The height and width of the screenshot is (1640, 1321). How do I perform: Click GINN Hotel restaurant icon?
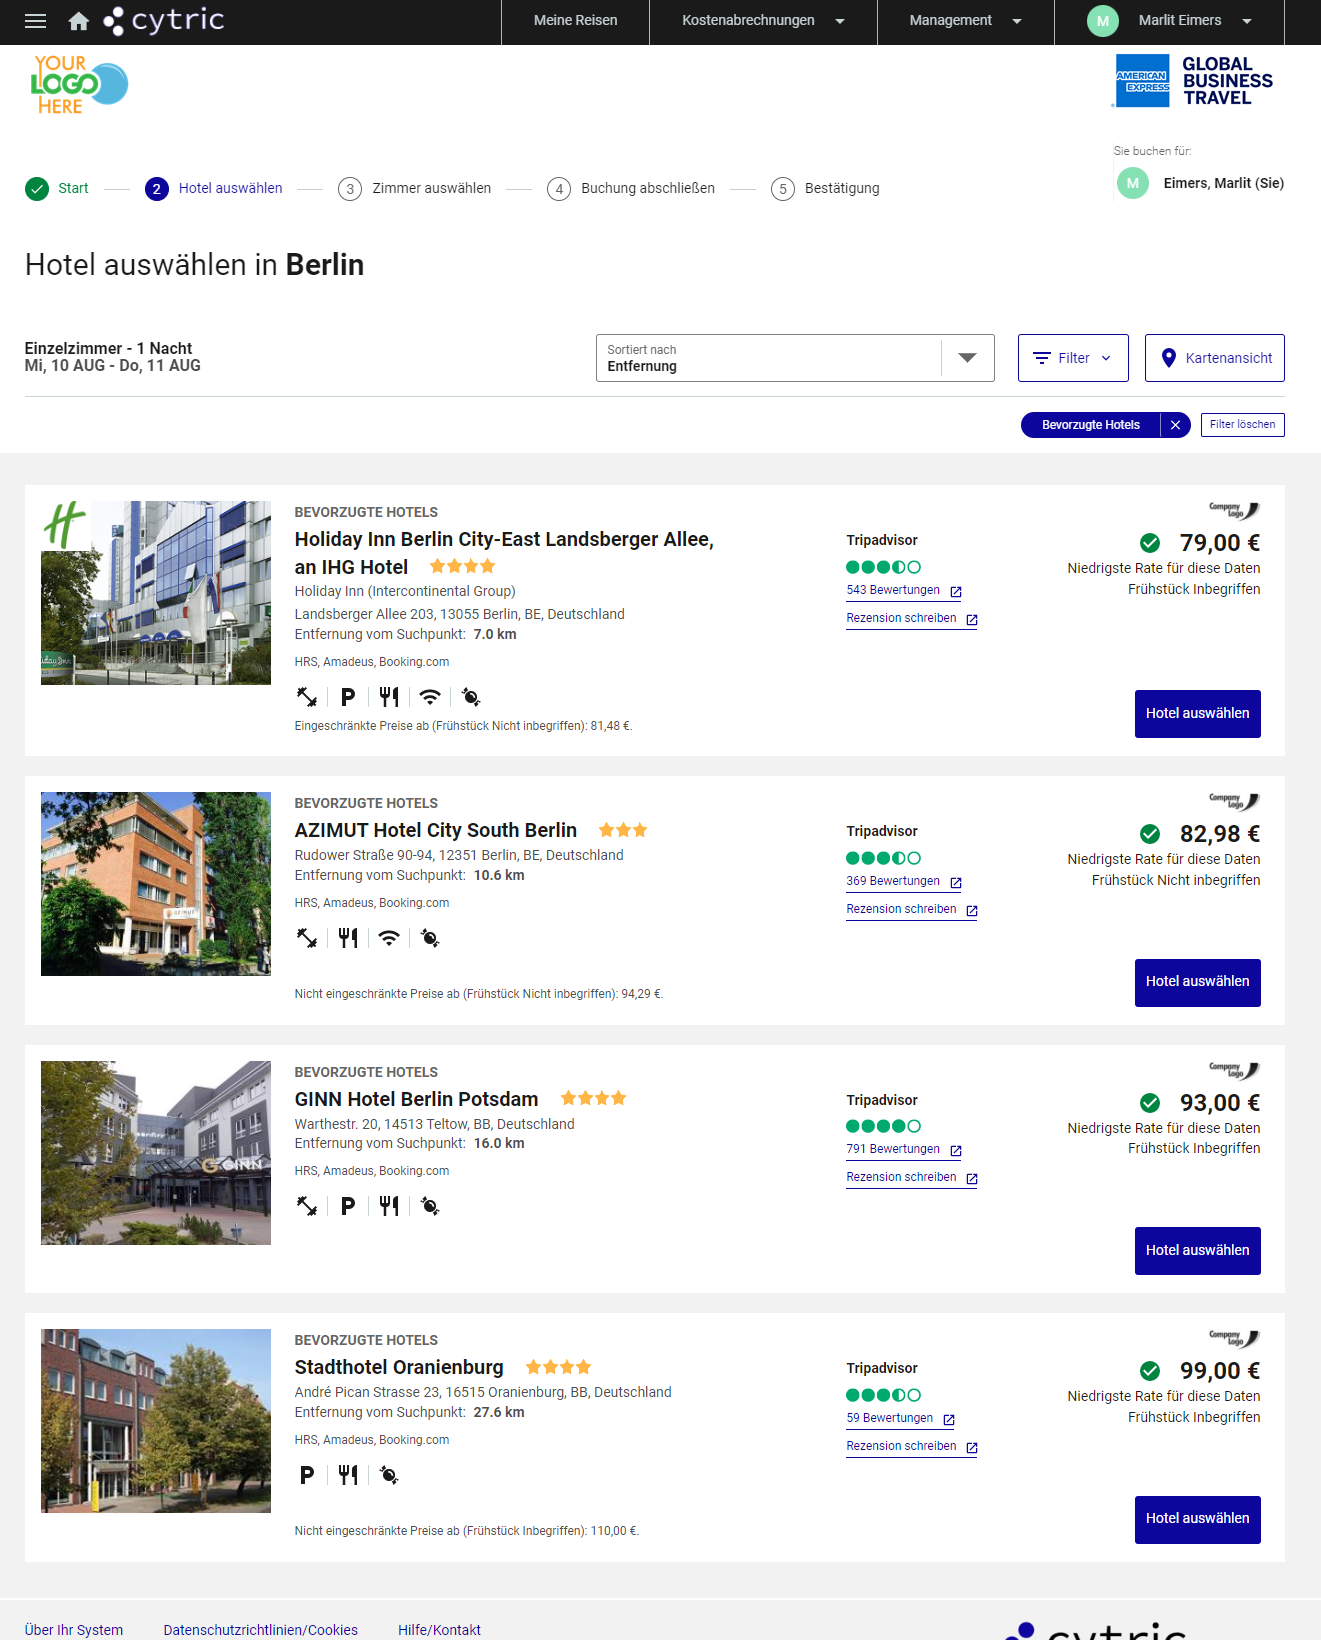coord(389,1206)
